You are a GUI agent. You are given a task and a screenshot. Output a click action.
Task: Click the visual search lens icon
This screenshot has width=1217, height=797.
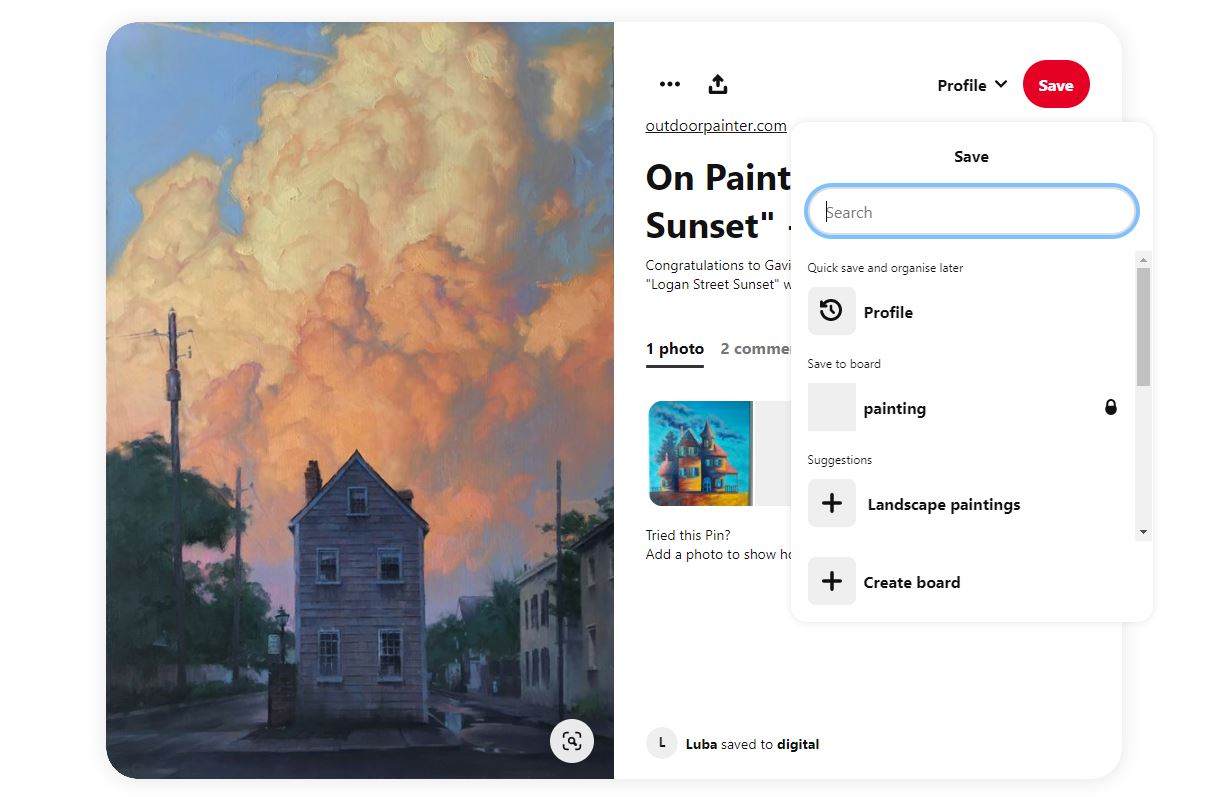(x=572, y=741)
